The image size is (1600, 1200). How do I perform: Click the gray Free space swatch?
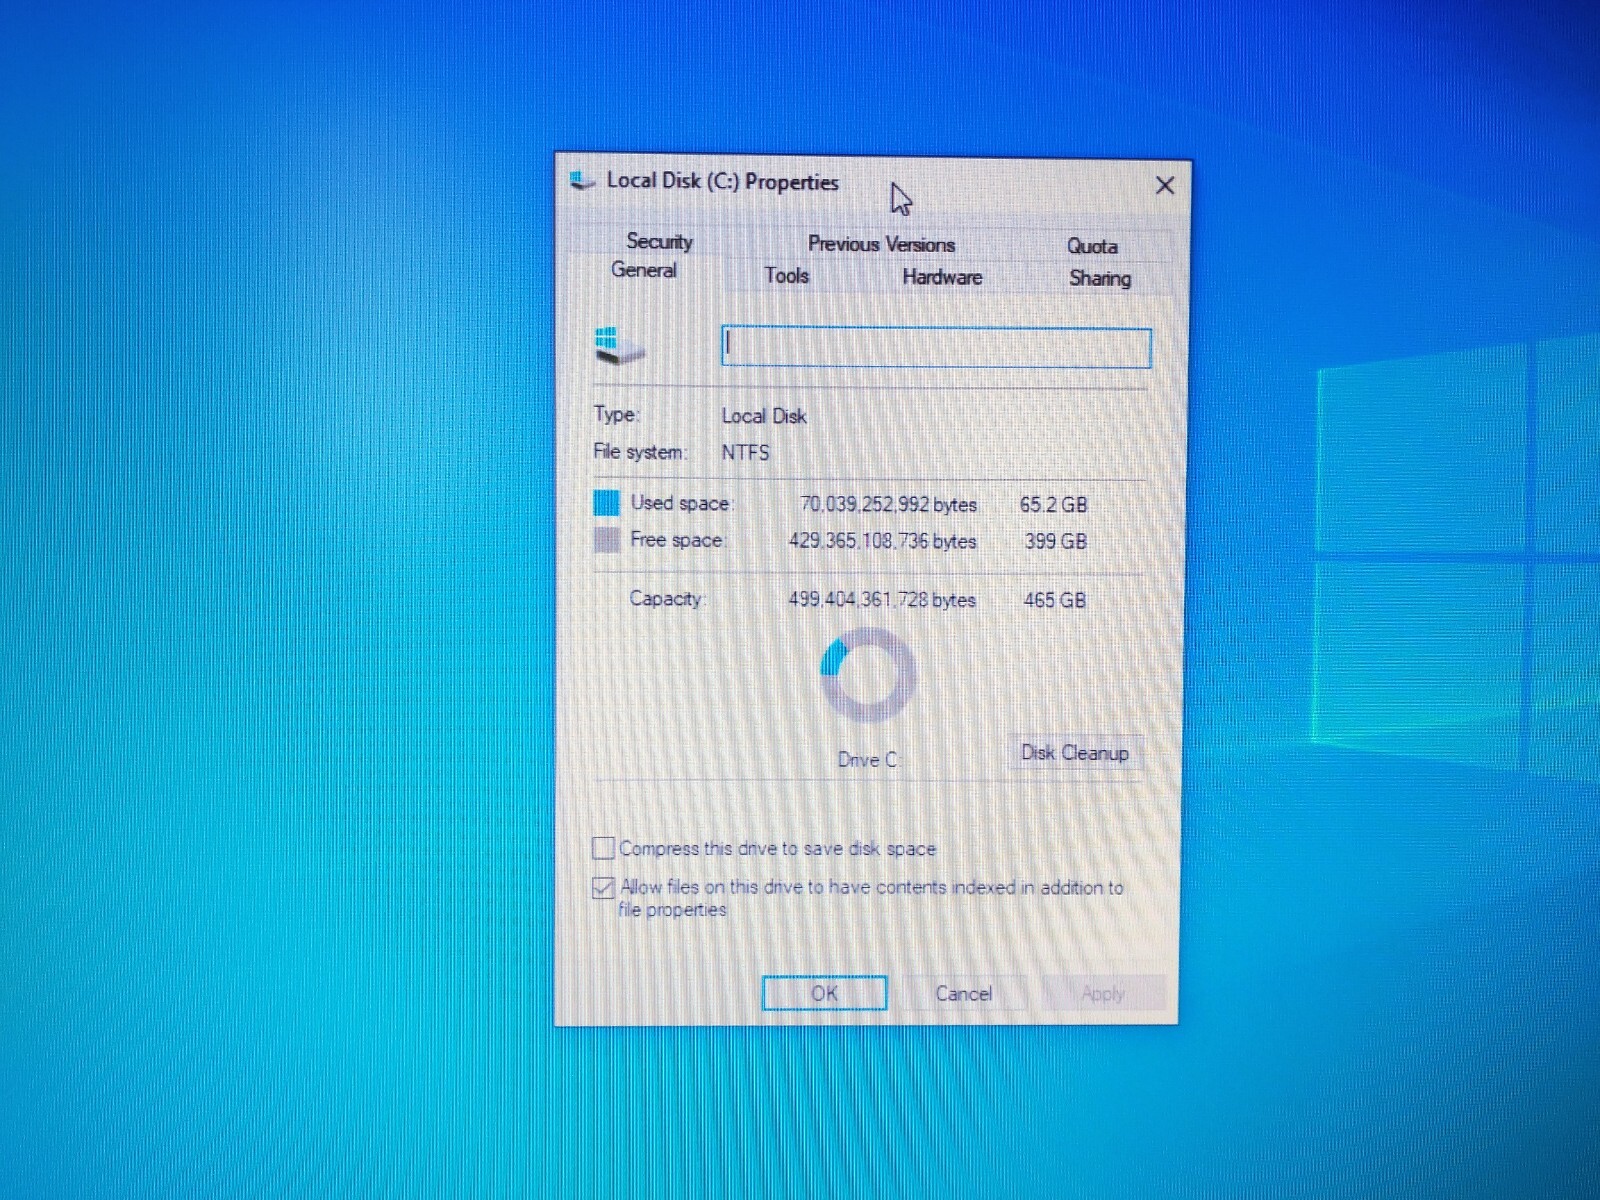(x=606, y=540)
